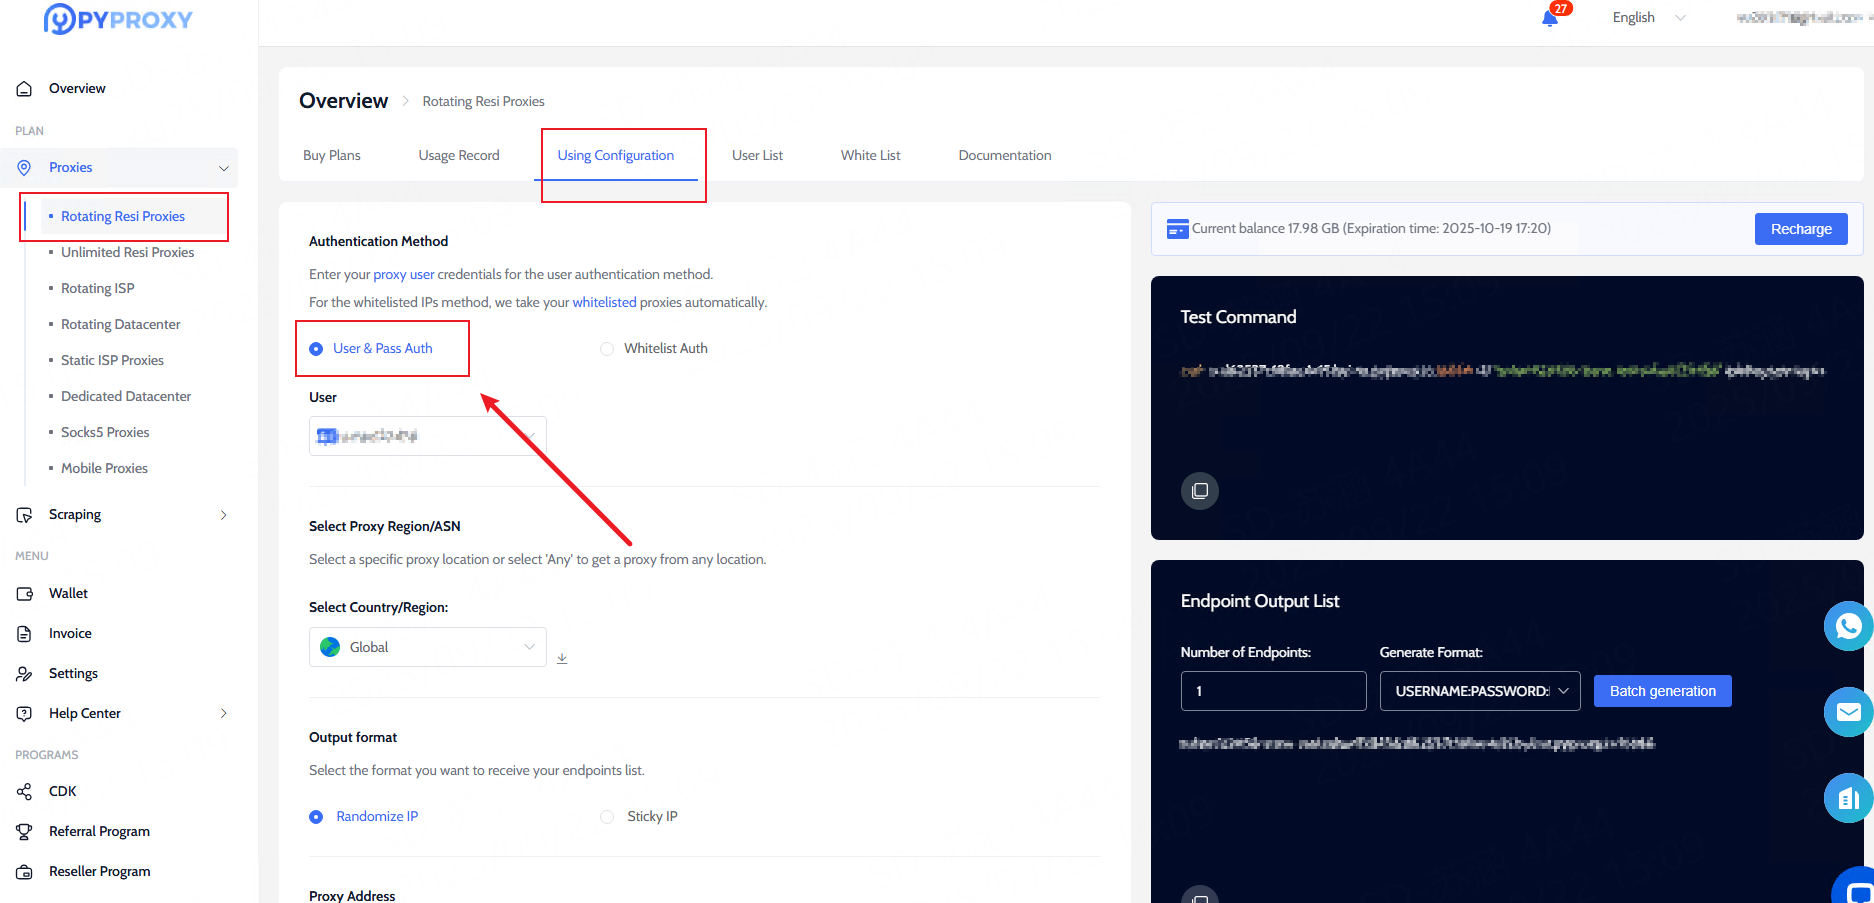
Task: Click the download icon beside Global dropdown
Action: point(562,658)
